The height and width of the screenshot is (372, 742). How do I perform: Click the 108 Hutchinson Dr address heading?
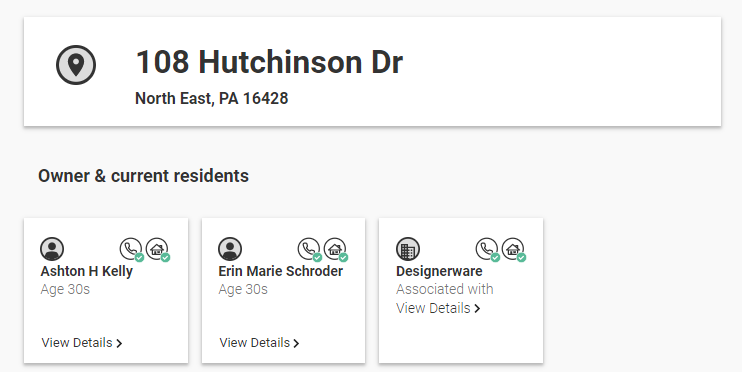pos(269,62)
